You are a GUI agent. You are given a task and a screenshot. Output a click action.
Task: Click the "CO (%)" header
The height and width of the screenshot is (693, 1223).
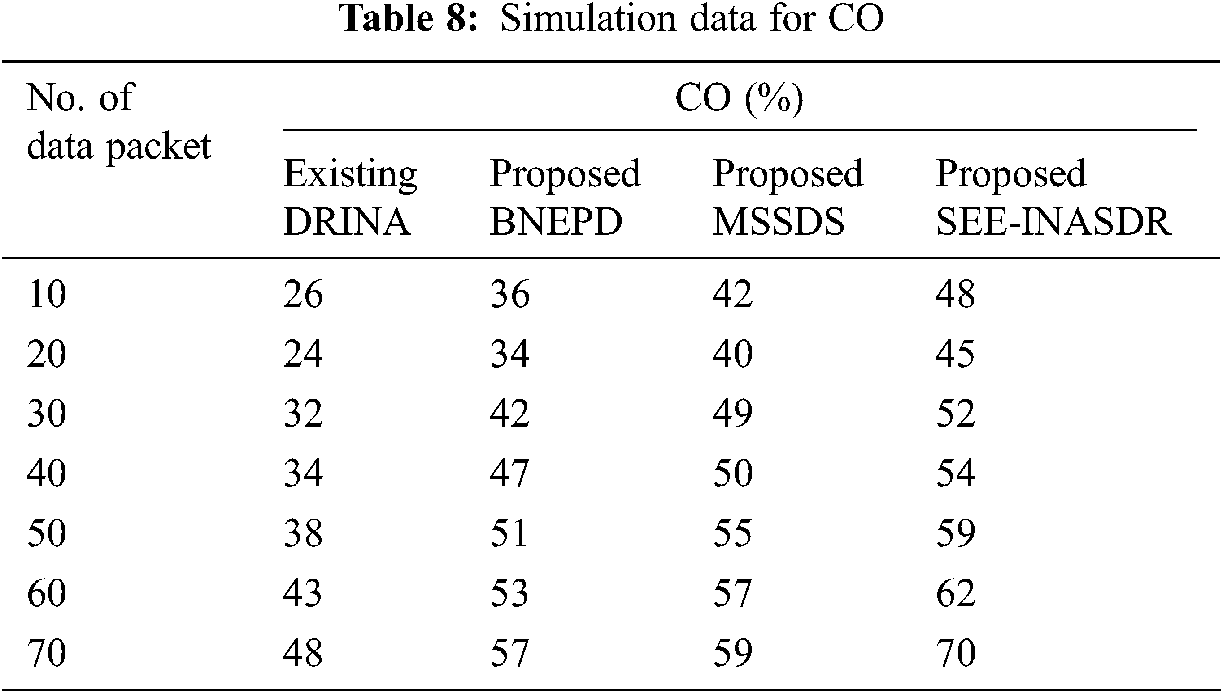click(740, 101)
